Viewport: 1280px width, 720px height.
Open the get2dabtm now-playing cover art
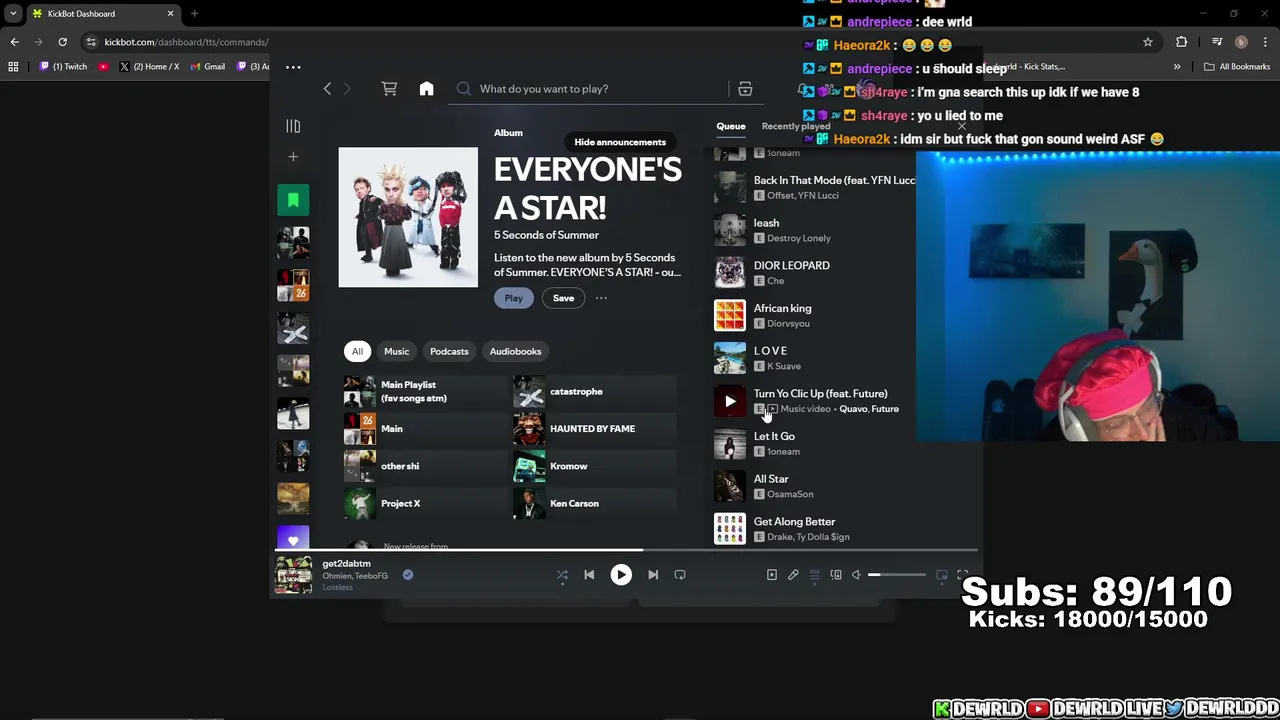tap(293, 575)
